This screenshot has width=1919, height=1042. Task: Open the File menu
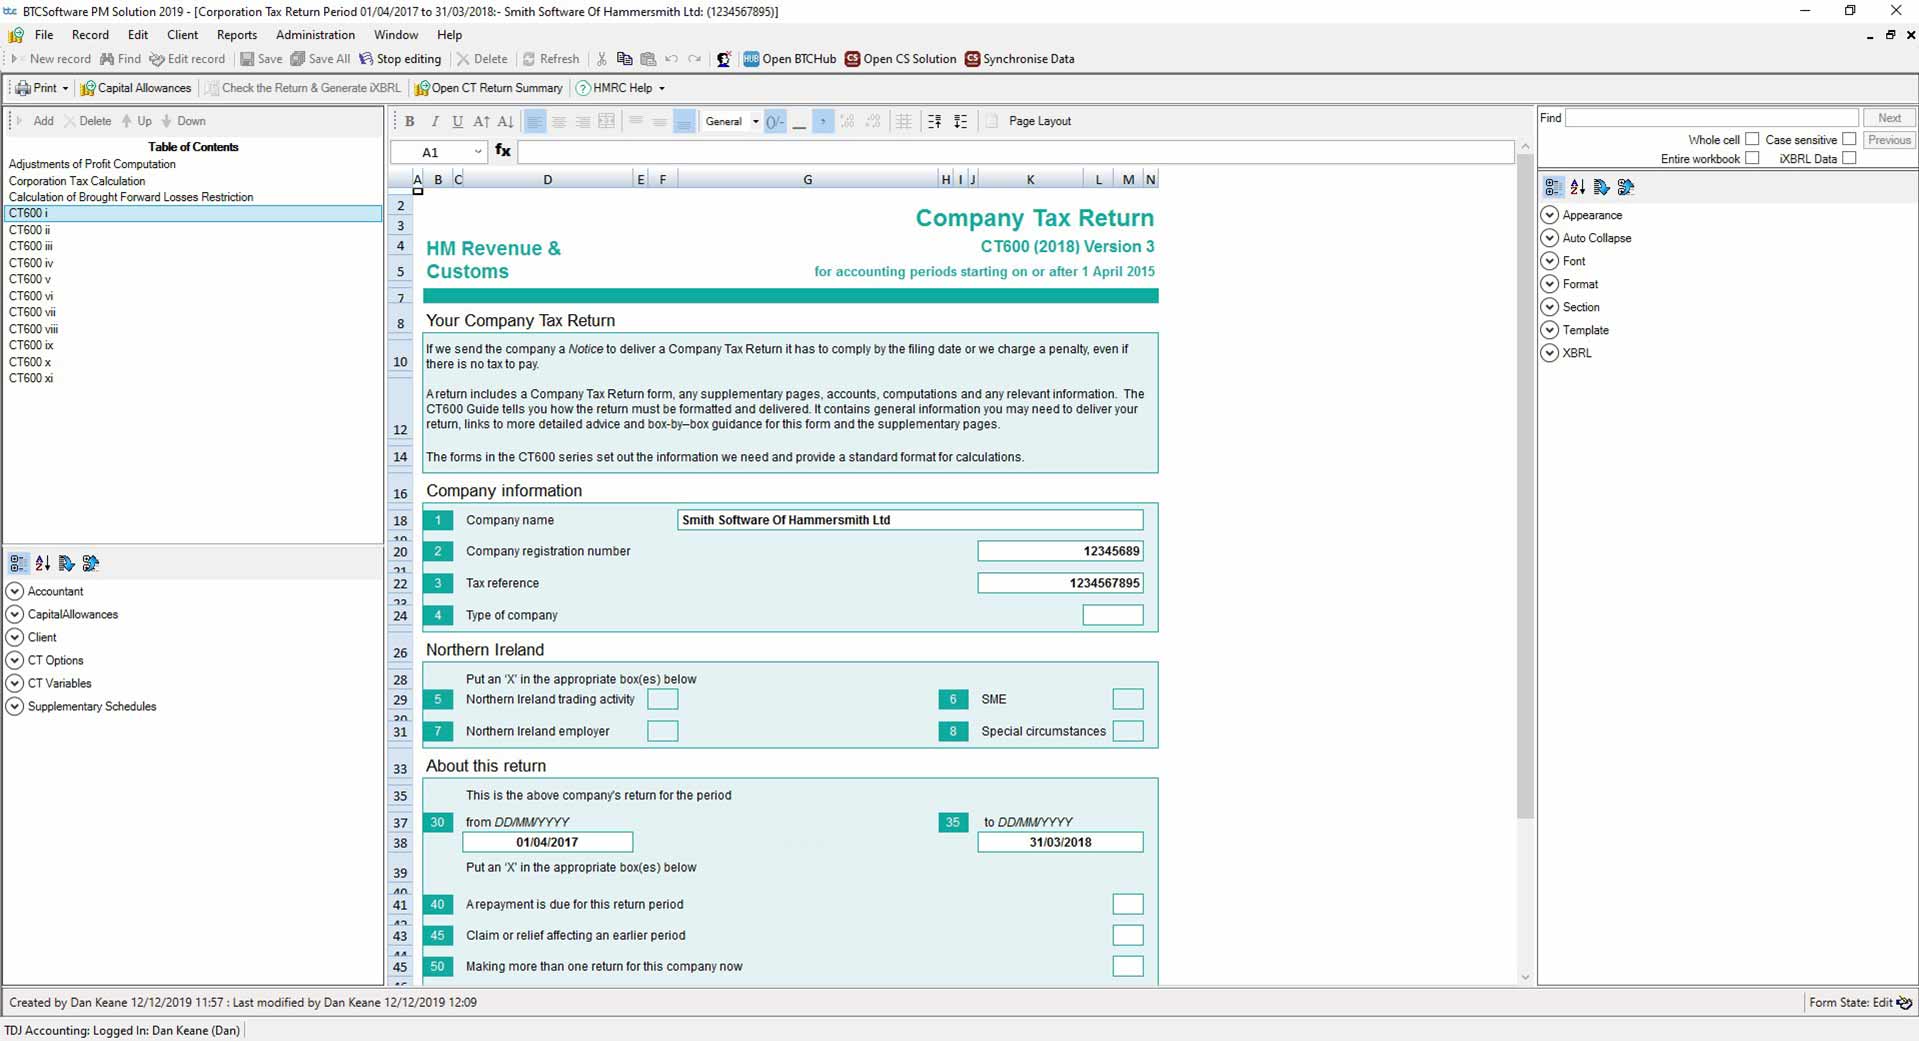click(44, 35)
